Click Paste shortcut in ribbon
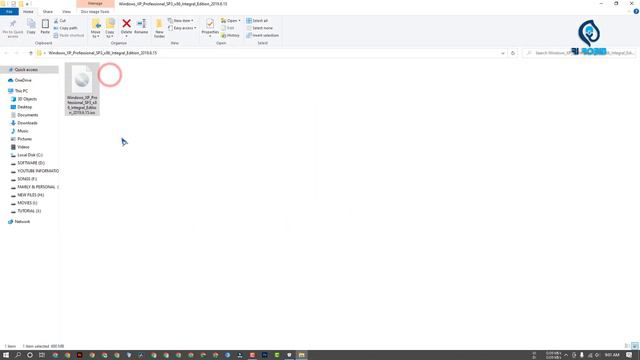640x360 pixels. pos(69,36)
